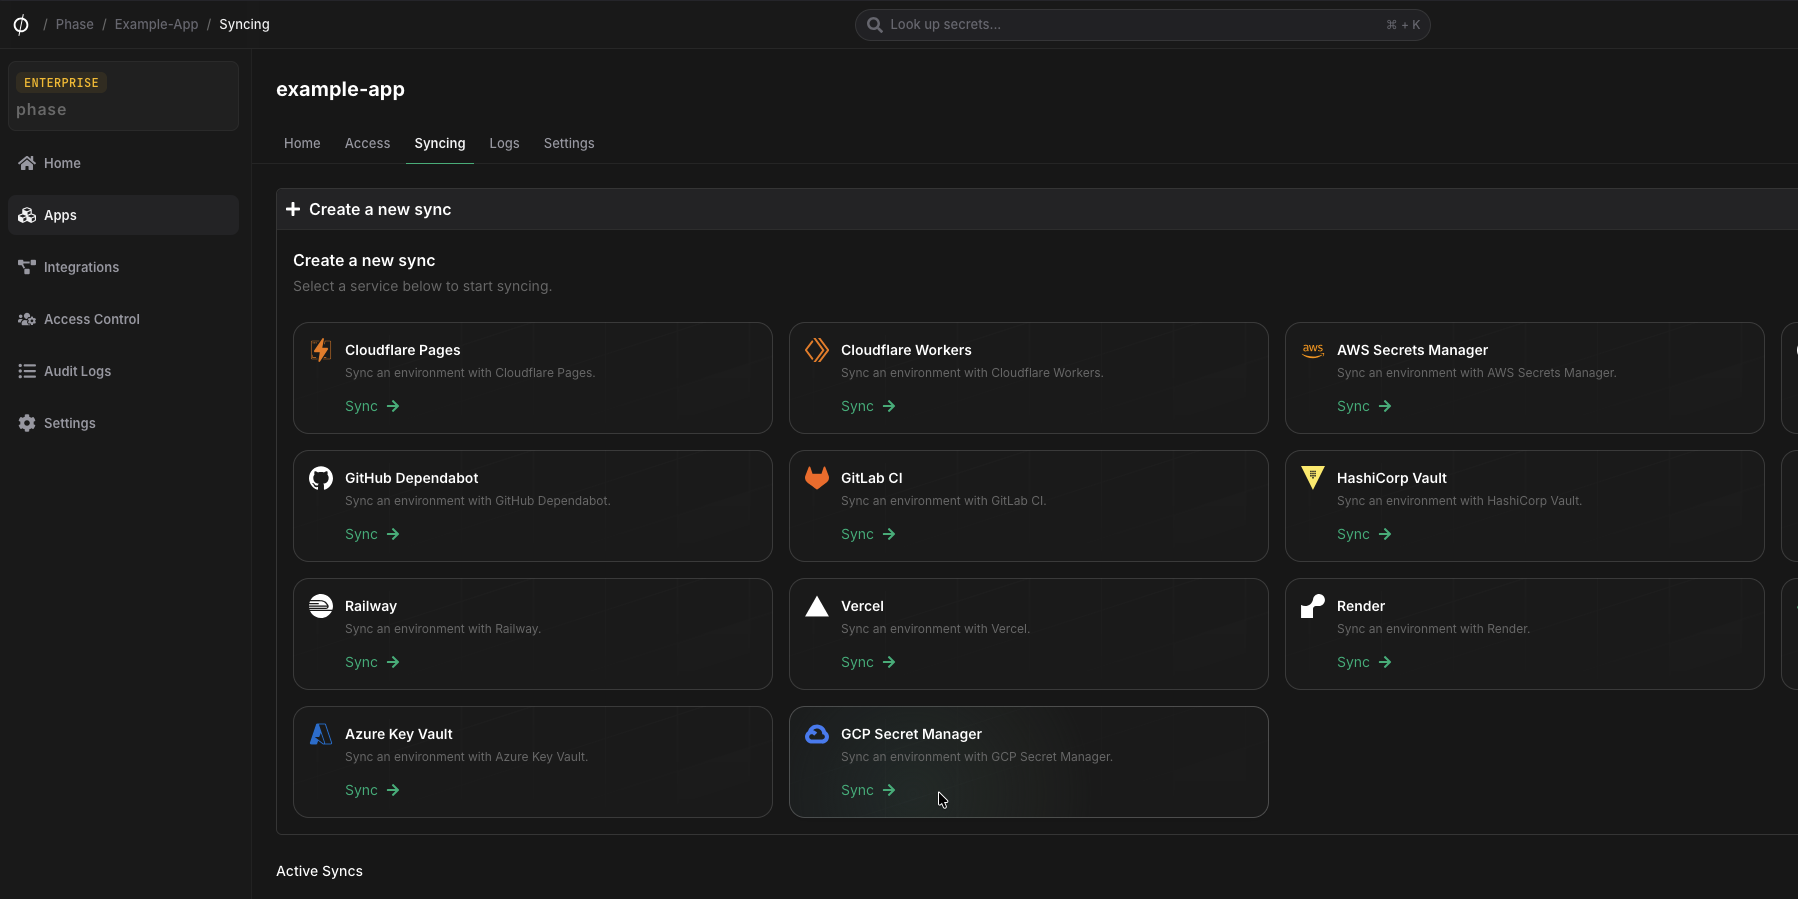Click Sync link for Railway
Viewport: 1798px width, 899px height.
[372, 662]
